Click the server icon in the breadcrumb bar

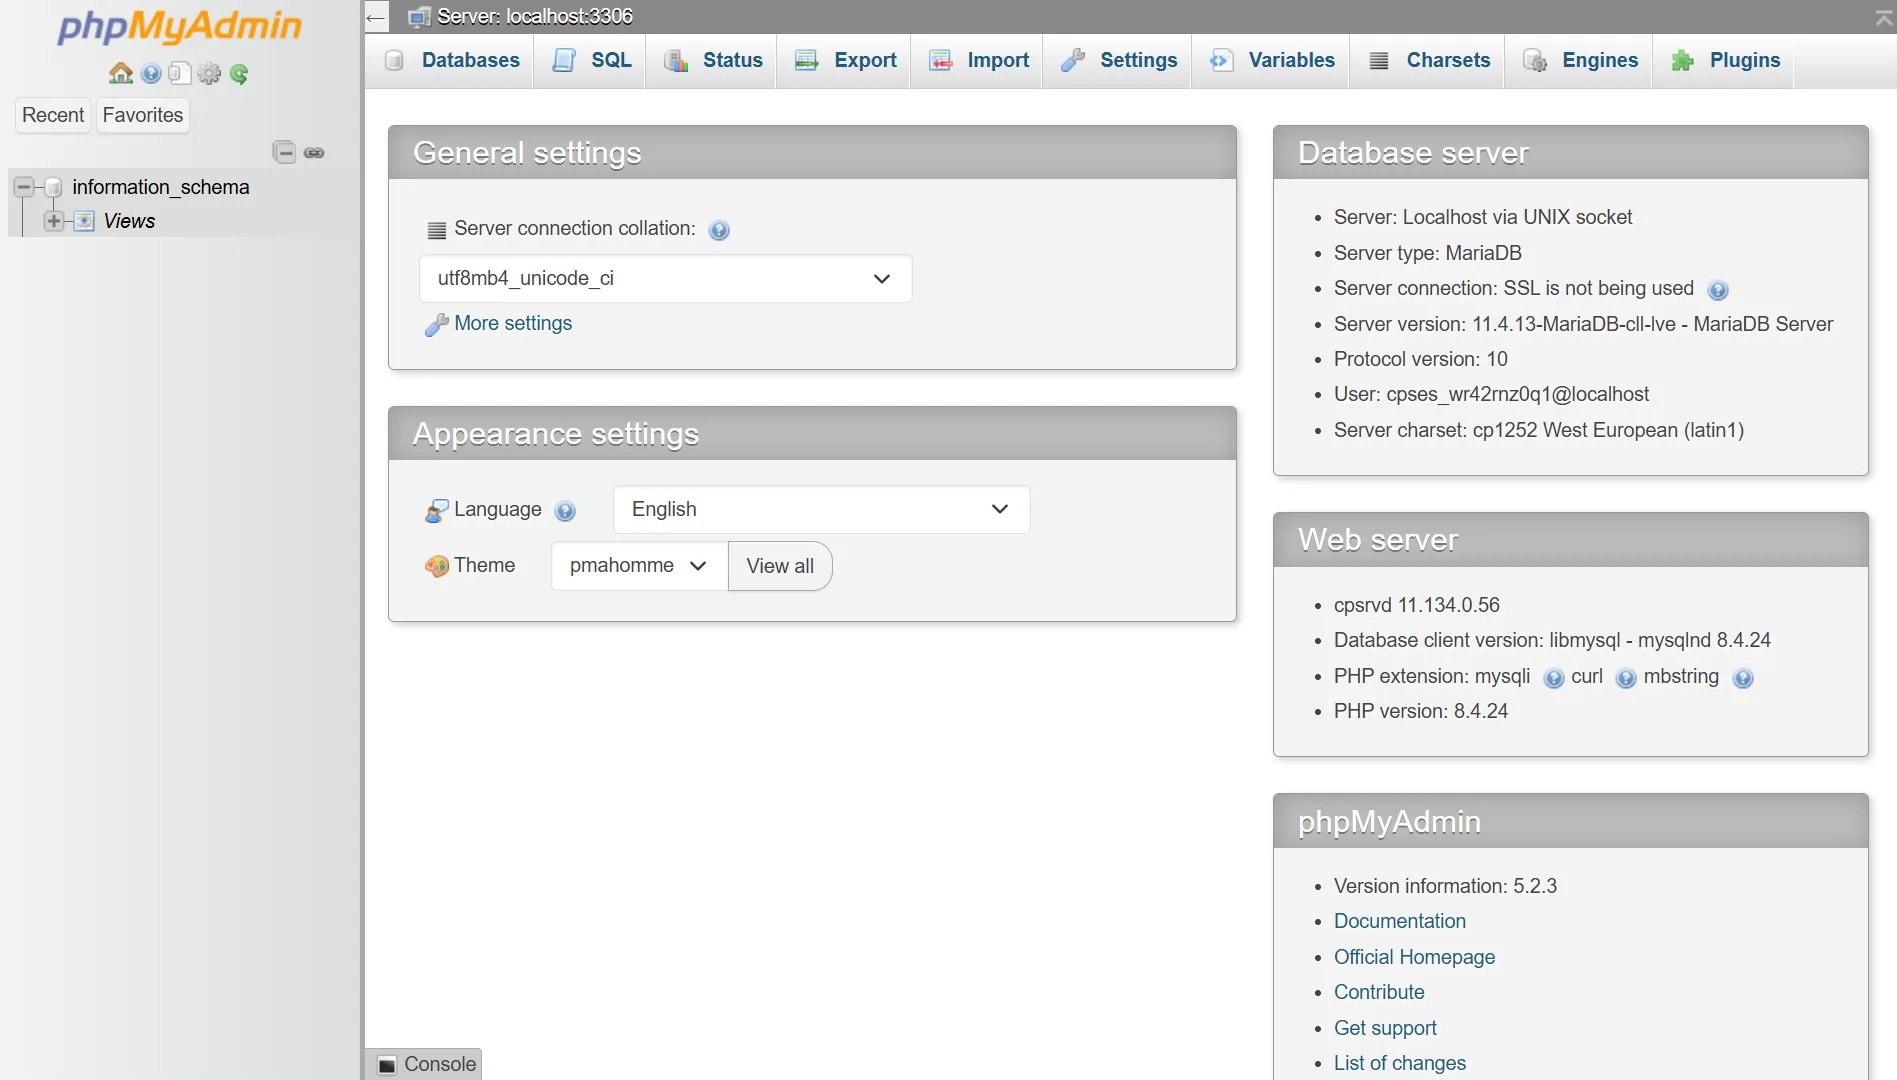point(419,17)
